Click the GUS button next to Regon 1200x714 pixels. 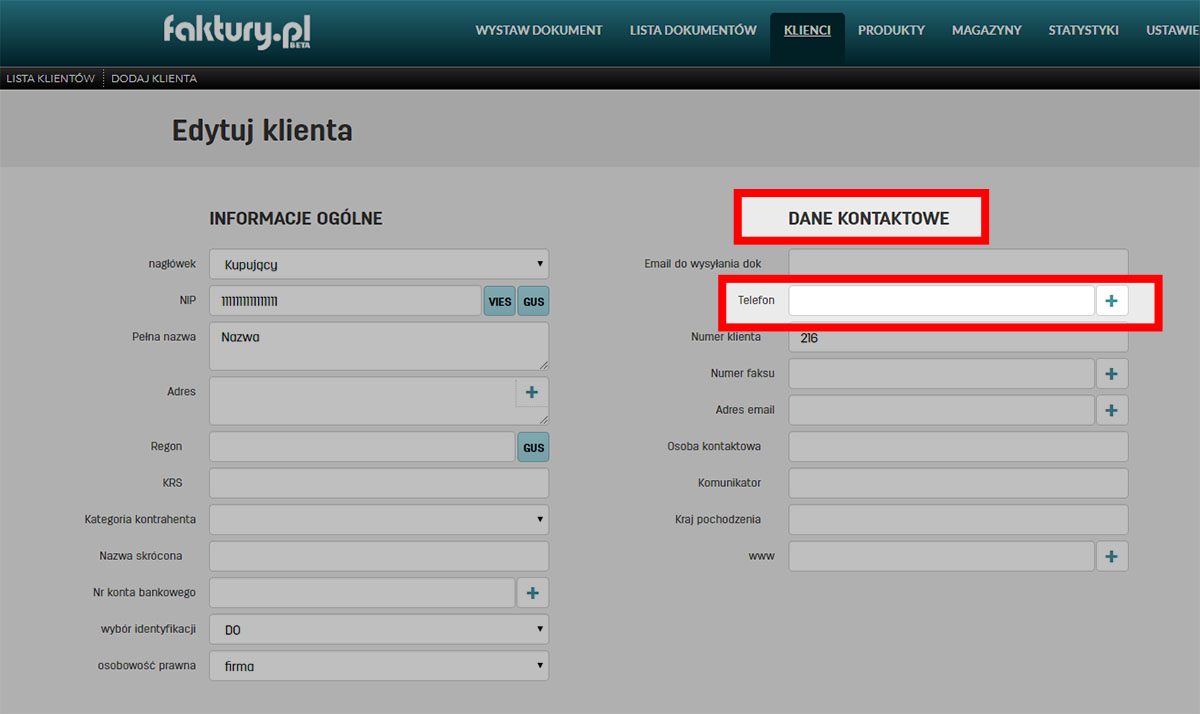pos(534,447)
